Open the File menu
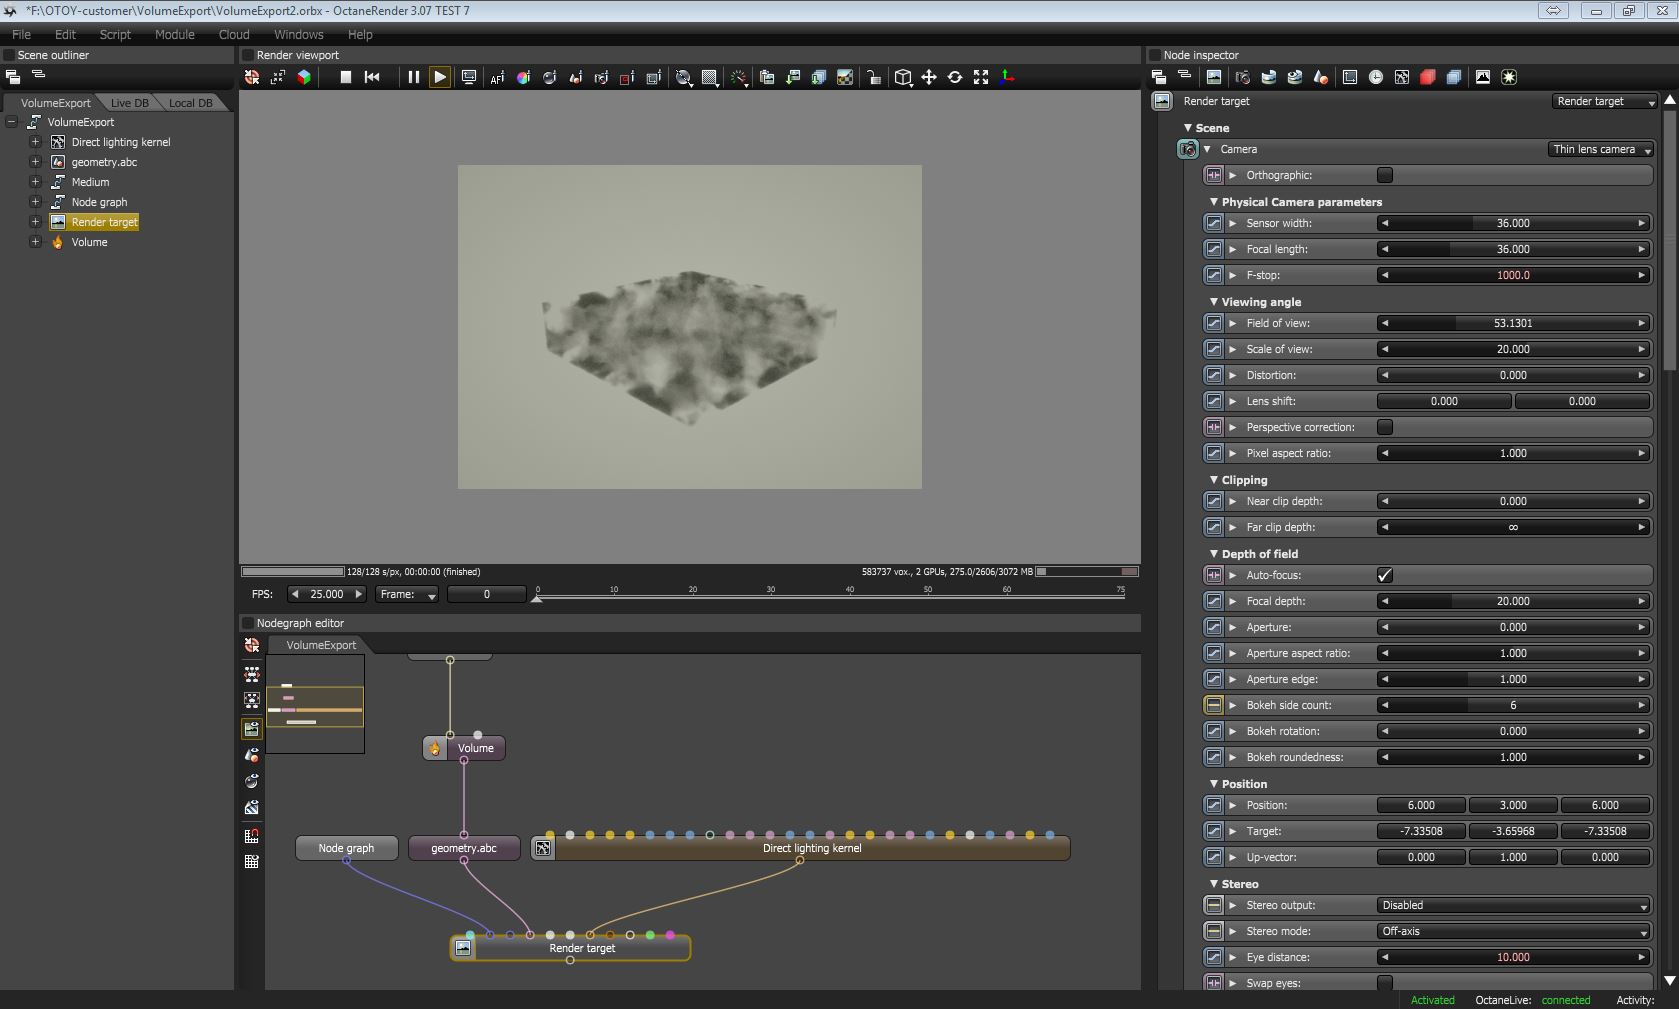 point(21,34)
